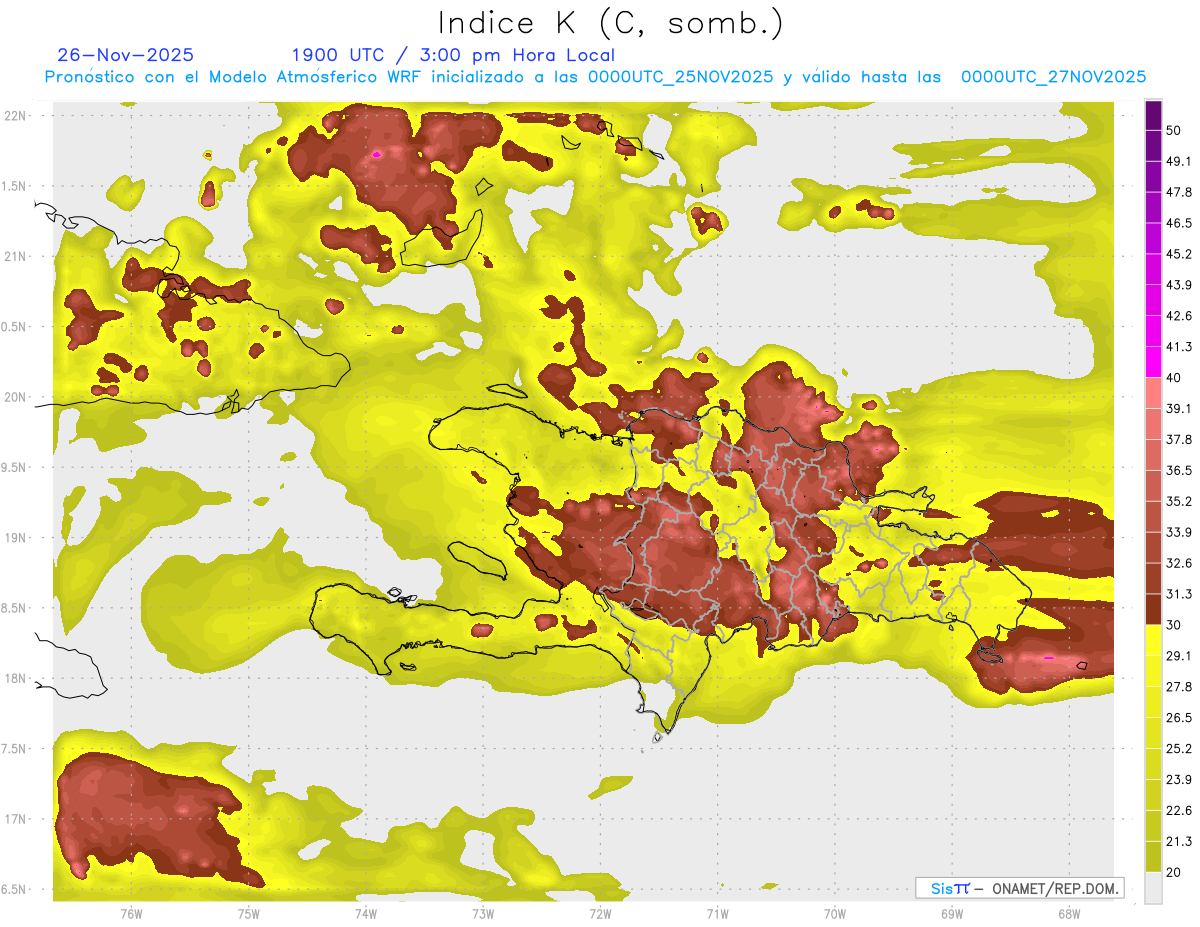The image size is (1200, 927).
Task: Click the "31.3" colour scale label
Action: tap(1179, 594)
